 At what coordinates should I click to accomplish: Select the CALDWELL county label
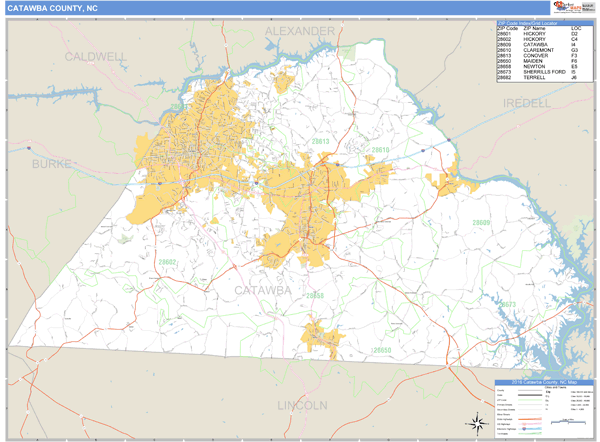pyautogui.click(x=95, y=57)
